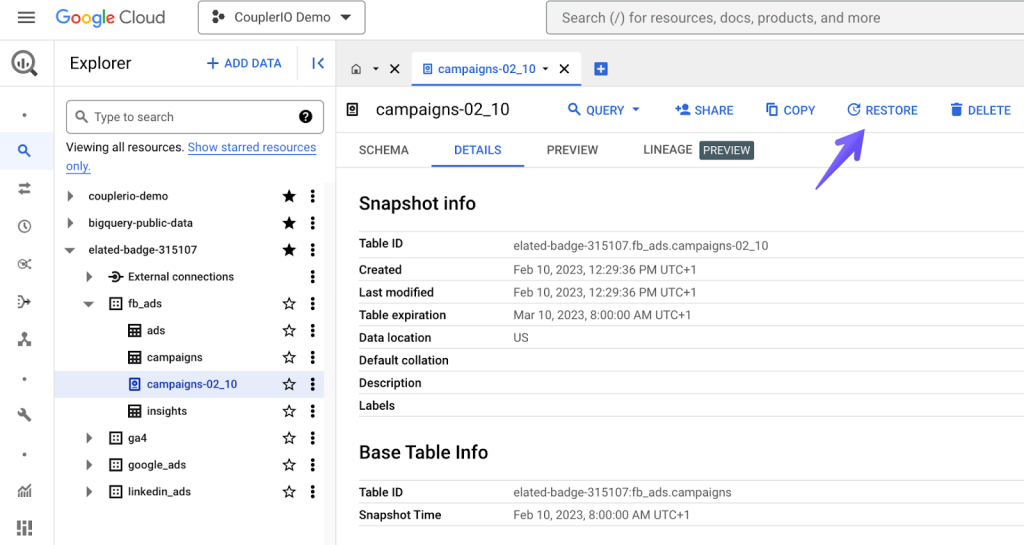Star the fb_ads dataset

coord(289,304)
